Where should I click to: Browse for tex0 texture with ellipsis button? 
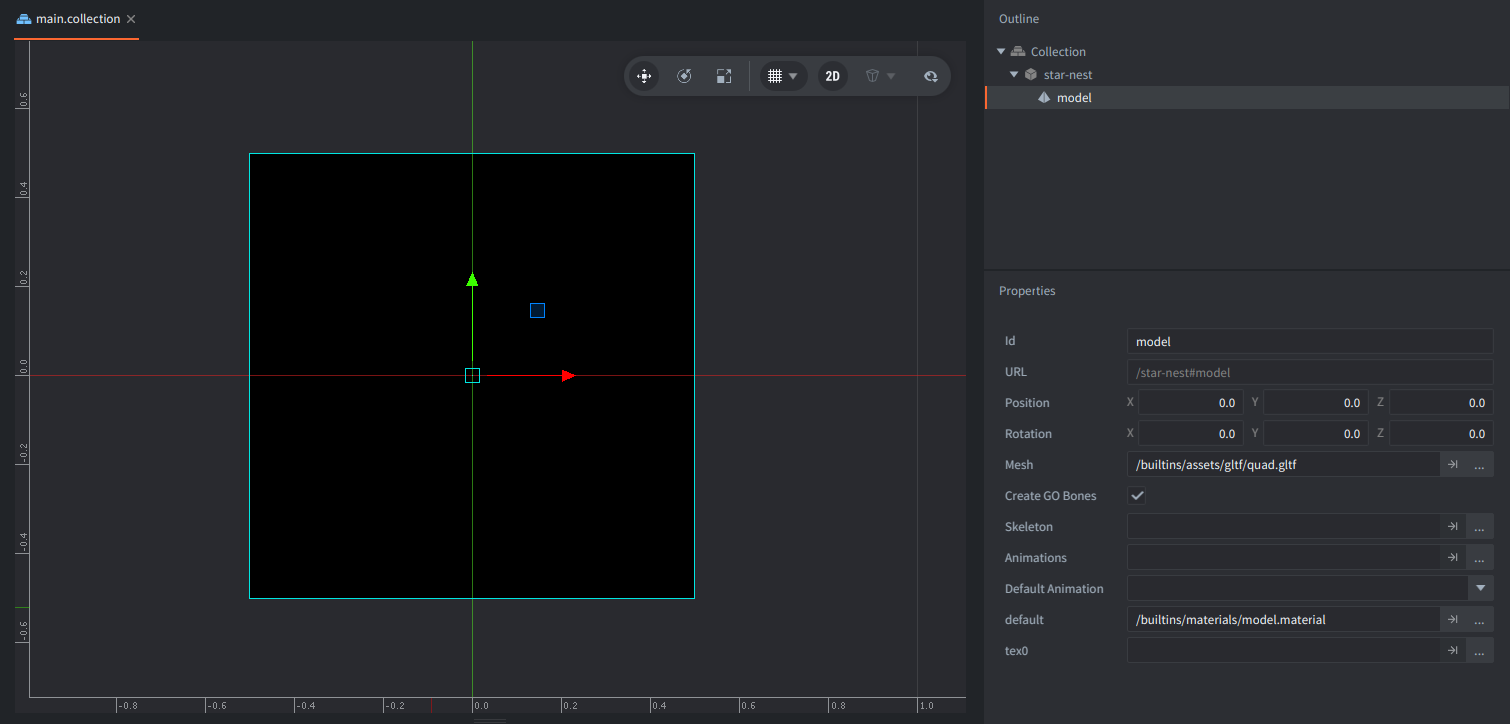[x=1480, y=651]
